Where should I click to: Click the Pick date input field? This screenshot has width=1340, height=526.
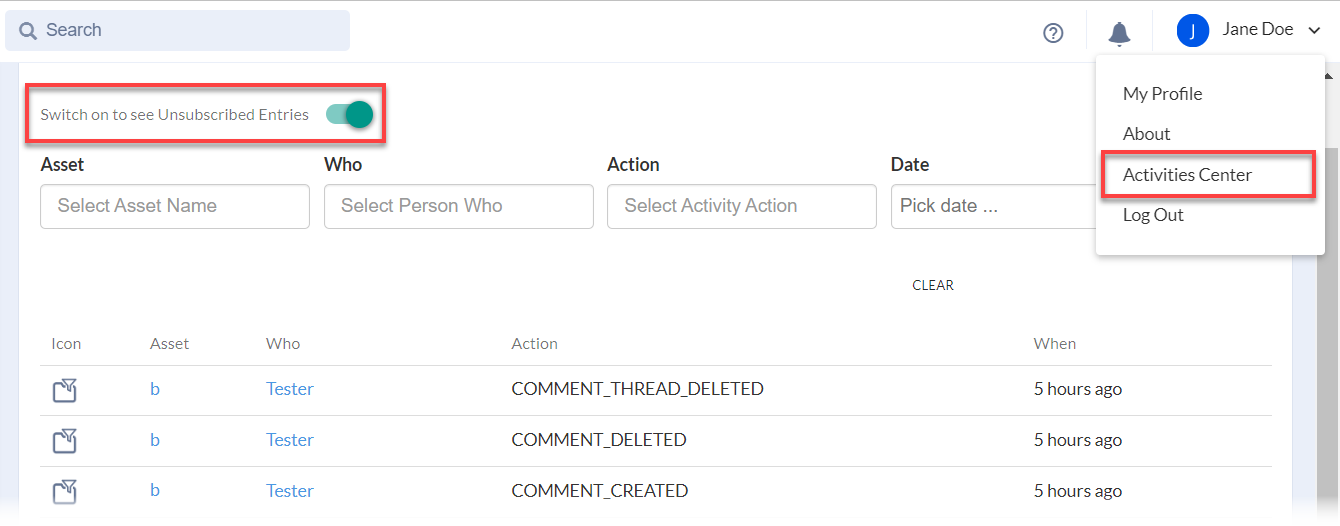[x=990, y=206]
